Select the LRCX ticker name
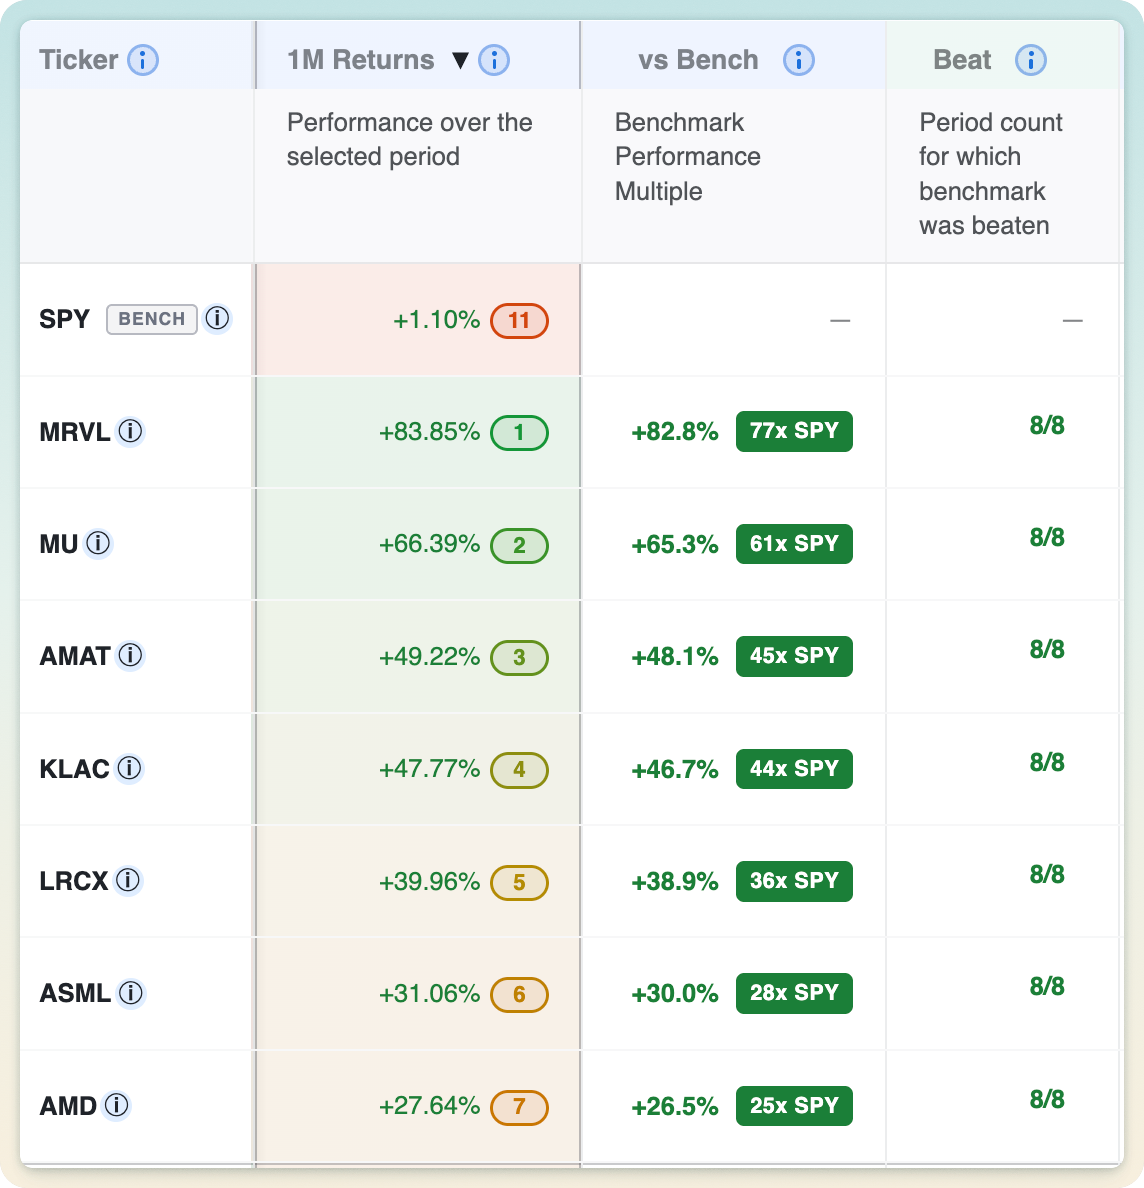The height and width of the screenshot is (1188, 1144). click(73, 881)
